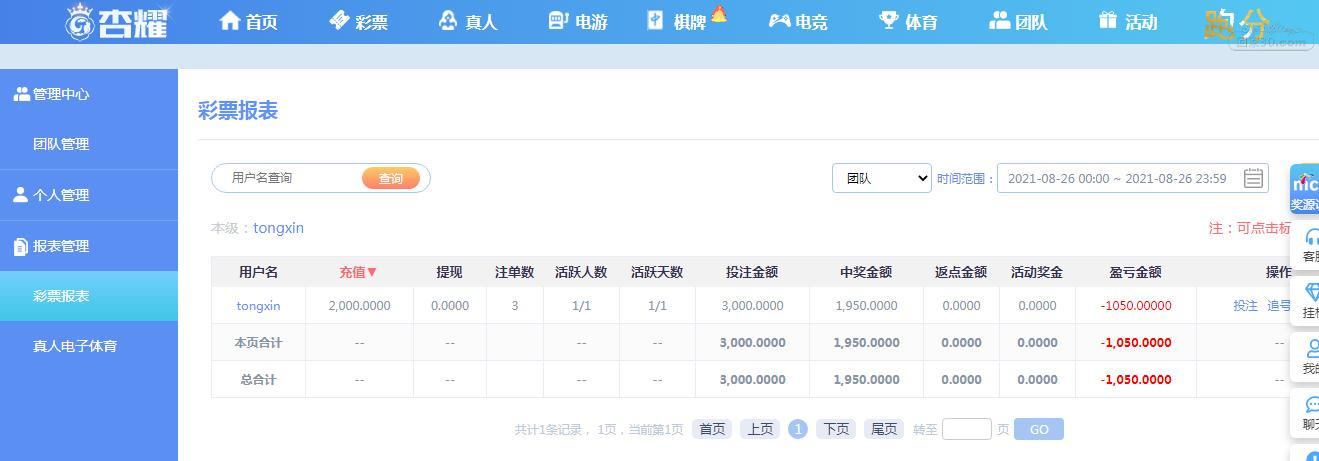Image resolution: width=1319 pixels, height=461 pixels.
Task: Go to 下页 next page
Action: pyautogui.click(x=836, y=429)
